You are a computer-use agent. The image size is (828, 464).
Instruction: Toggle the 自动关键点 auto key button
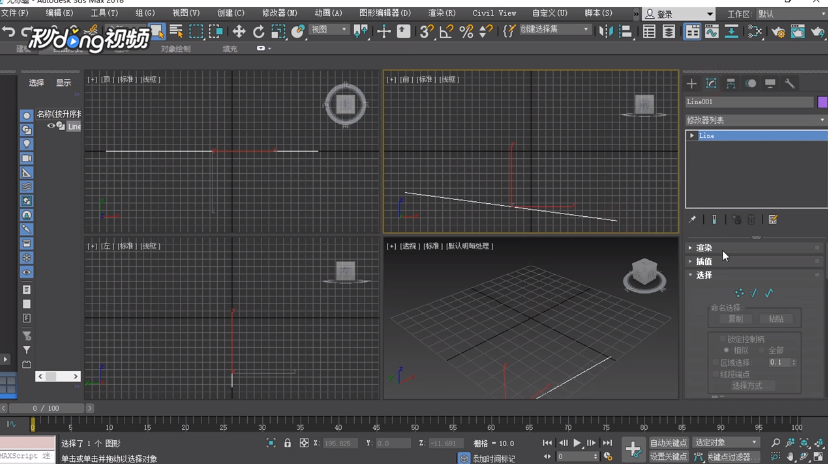[669, 443]
